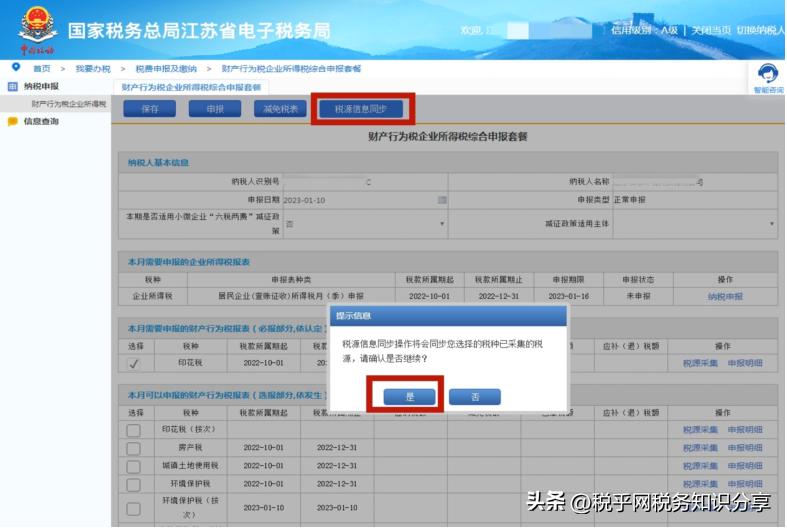Click the 纳税人识别号 field
Image resolution: width=787 pixels, height=528 pixels.
365,182
